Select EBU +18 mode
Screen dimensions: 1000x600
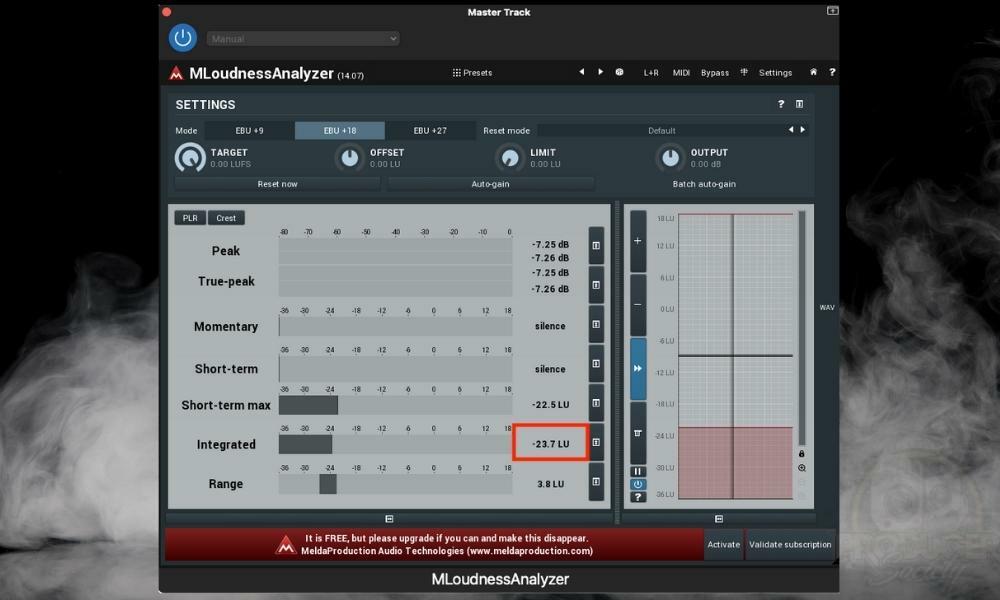[x=340, y=131]
